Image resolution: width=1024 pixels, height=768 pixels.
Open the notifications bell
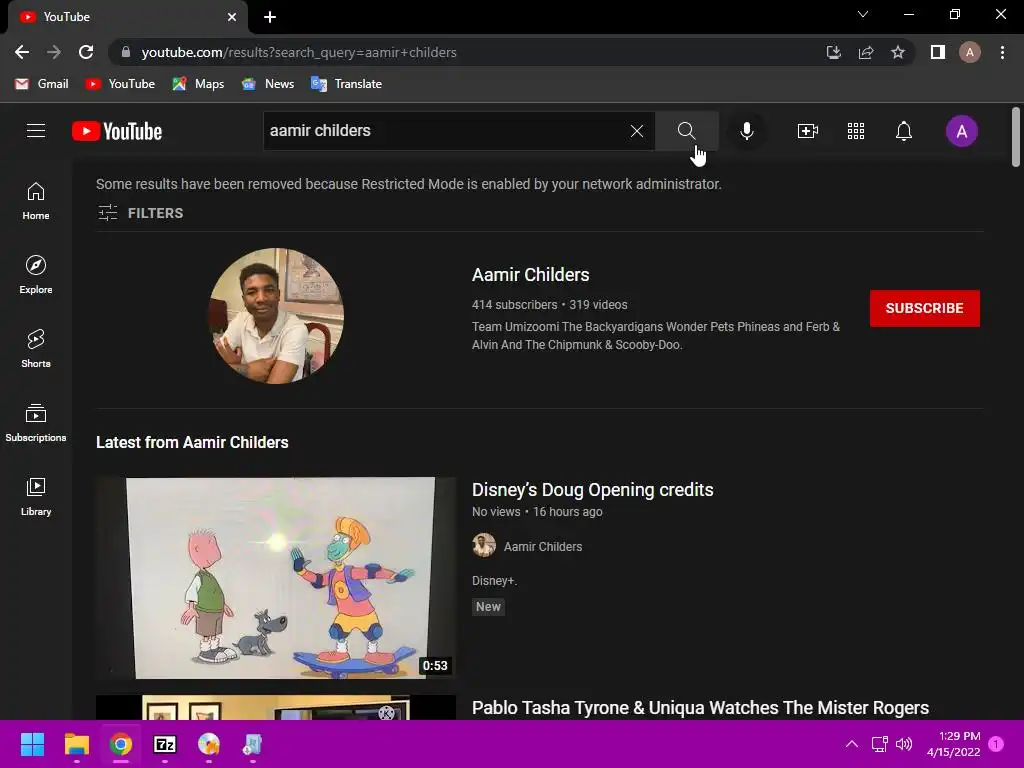click(903, 131)
